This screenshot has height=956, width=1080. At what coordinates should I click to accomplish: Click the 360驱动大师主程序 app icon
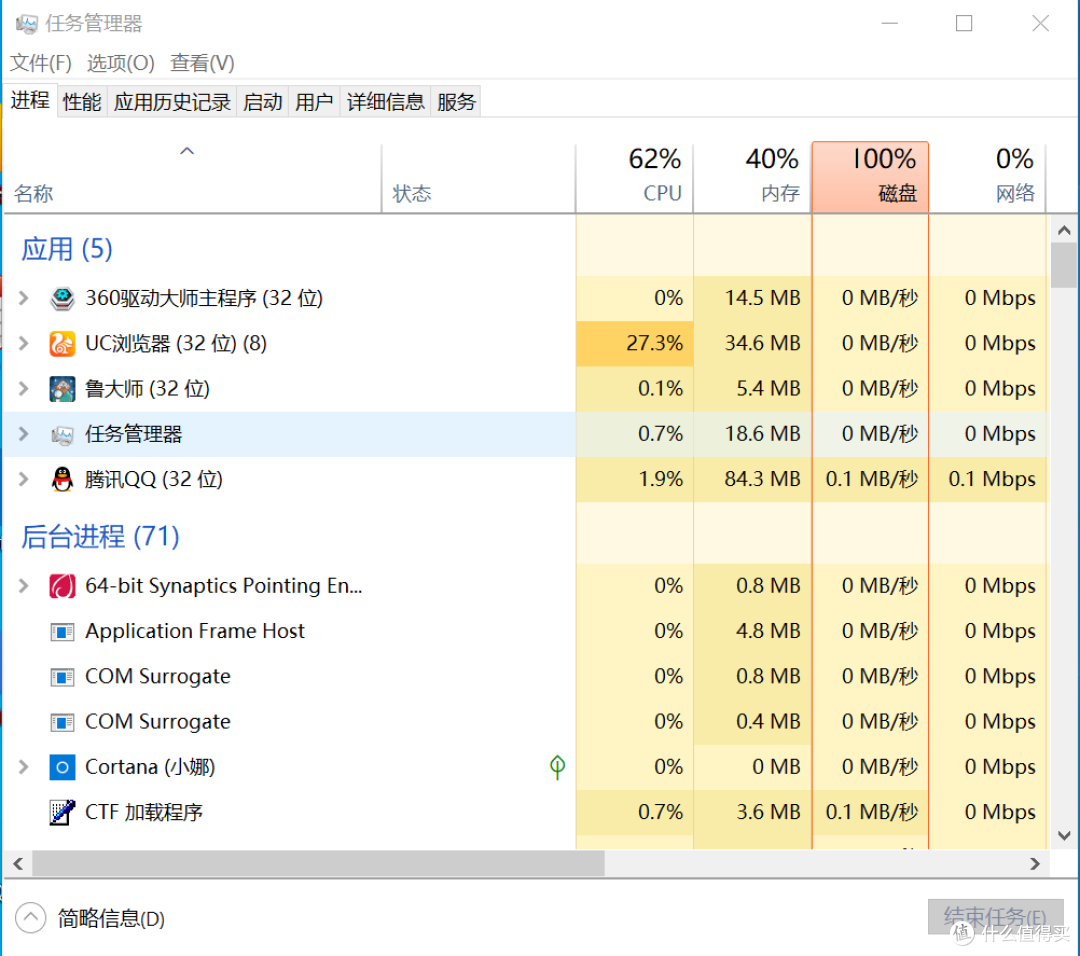[62, 298]
